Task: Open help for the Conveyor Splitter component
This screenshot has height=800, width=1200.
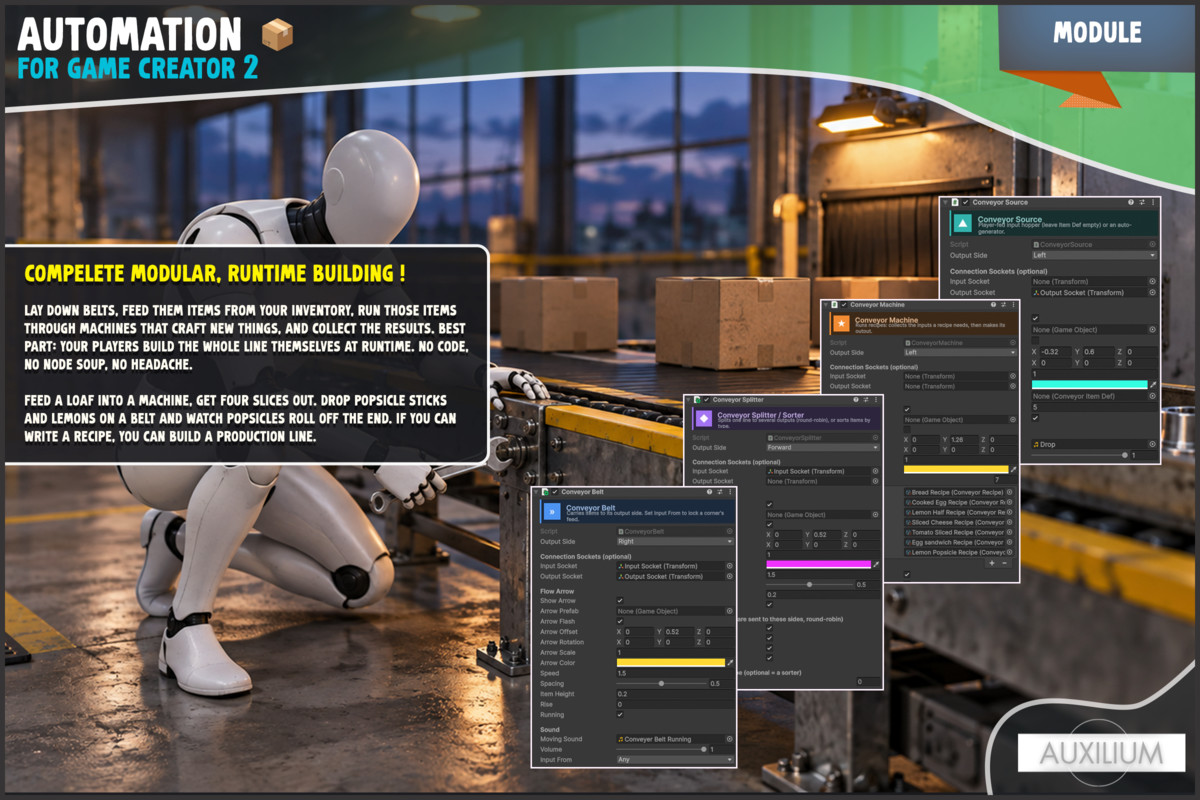Action: pyautogui.click(x=856, y=400)
